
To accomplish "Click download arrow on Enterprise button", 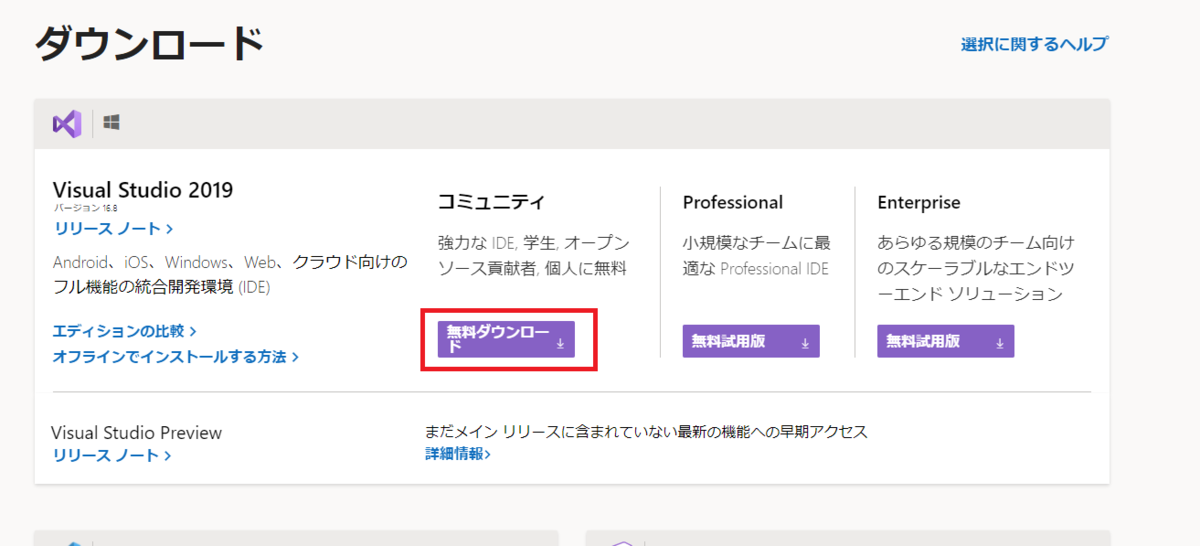I will [1000, 342].
